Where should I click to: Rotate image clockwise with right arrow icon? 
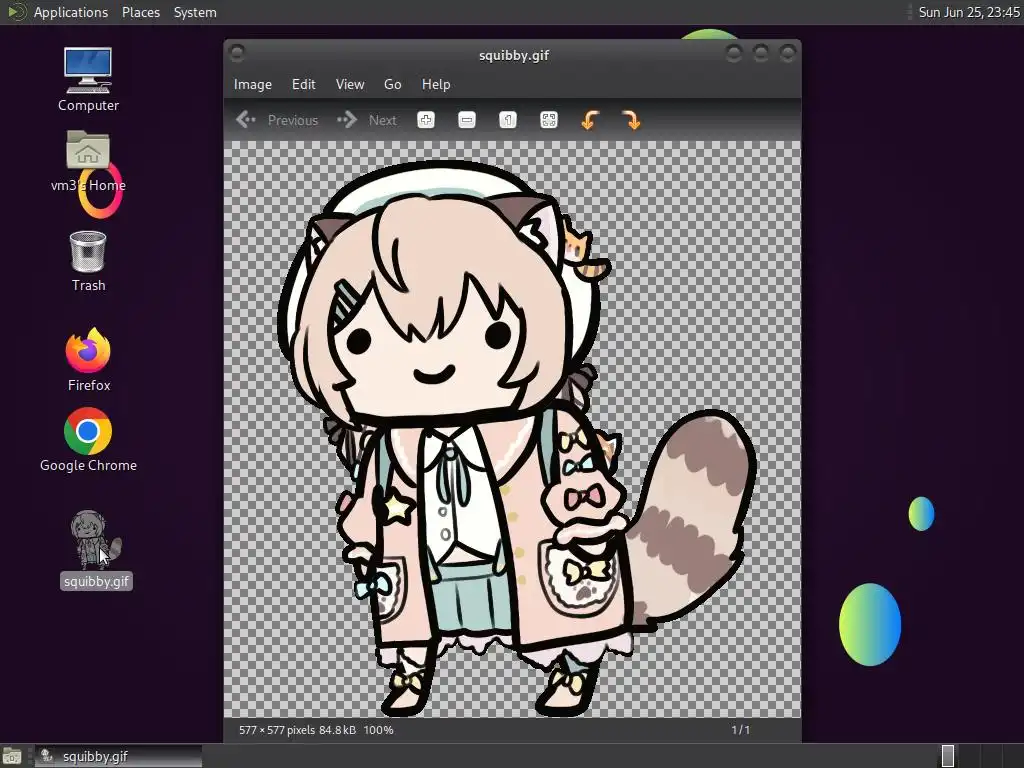pos(631,120)
